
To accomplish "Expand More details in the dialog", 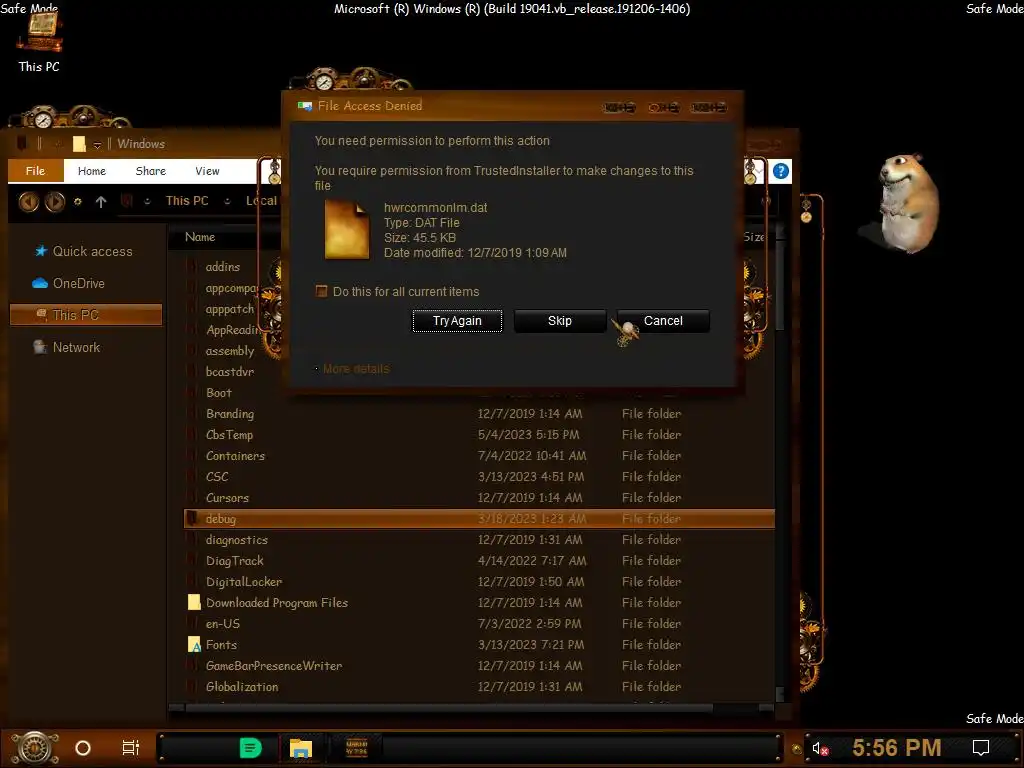I will [x=356, y=369].
